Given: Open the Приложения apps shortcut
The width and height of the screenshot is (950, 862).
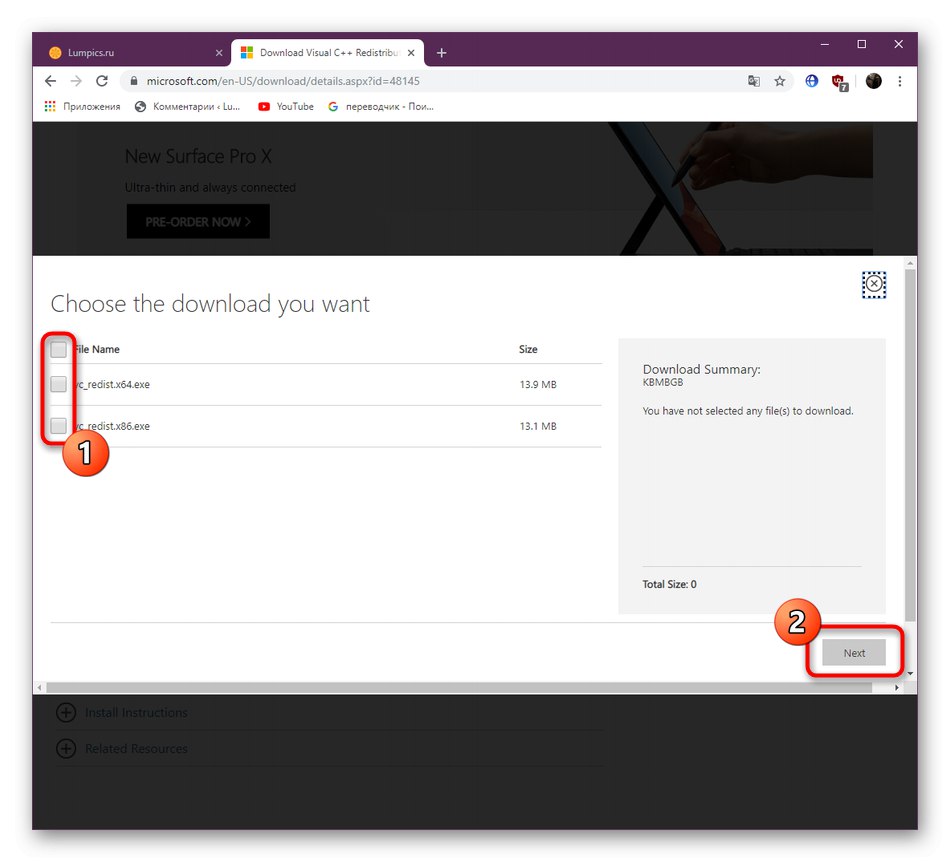Looking at the screenshot, I should 82,107.
